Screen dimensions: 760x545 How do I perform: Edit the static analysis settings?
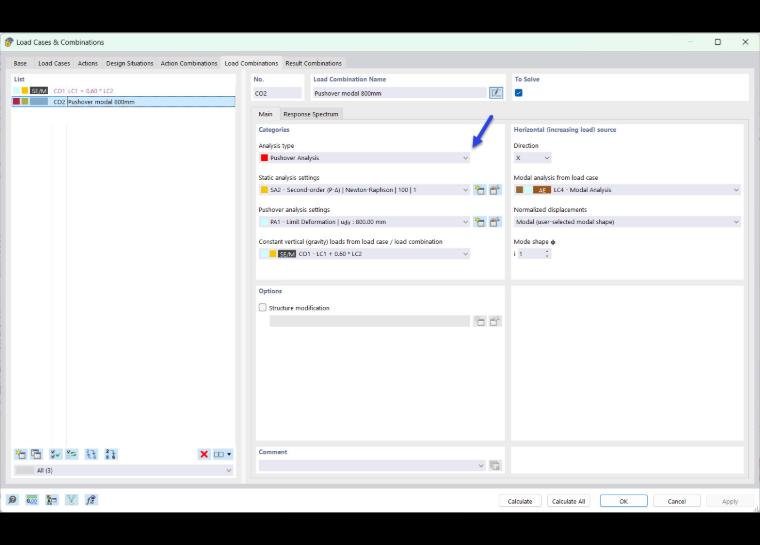(x=495, y=190)
